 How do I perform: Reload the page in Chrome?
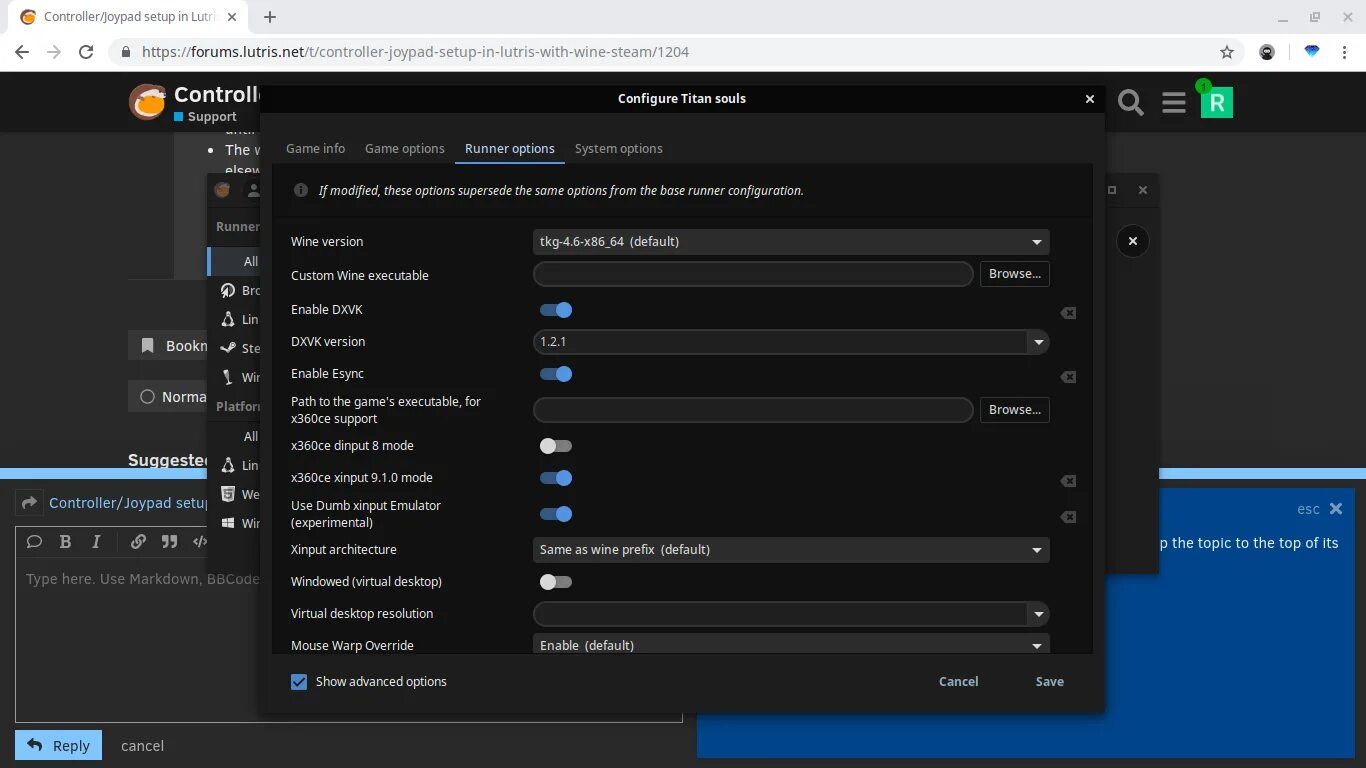pos(86,52)
